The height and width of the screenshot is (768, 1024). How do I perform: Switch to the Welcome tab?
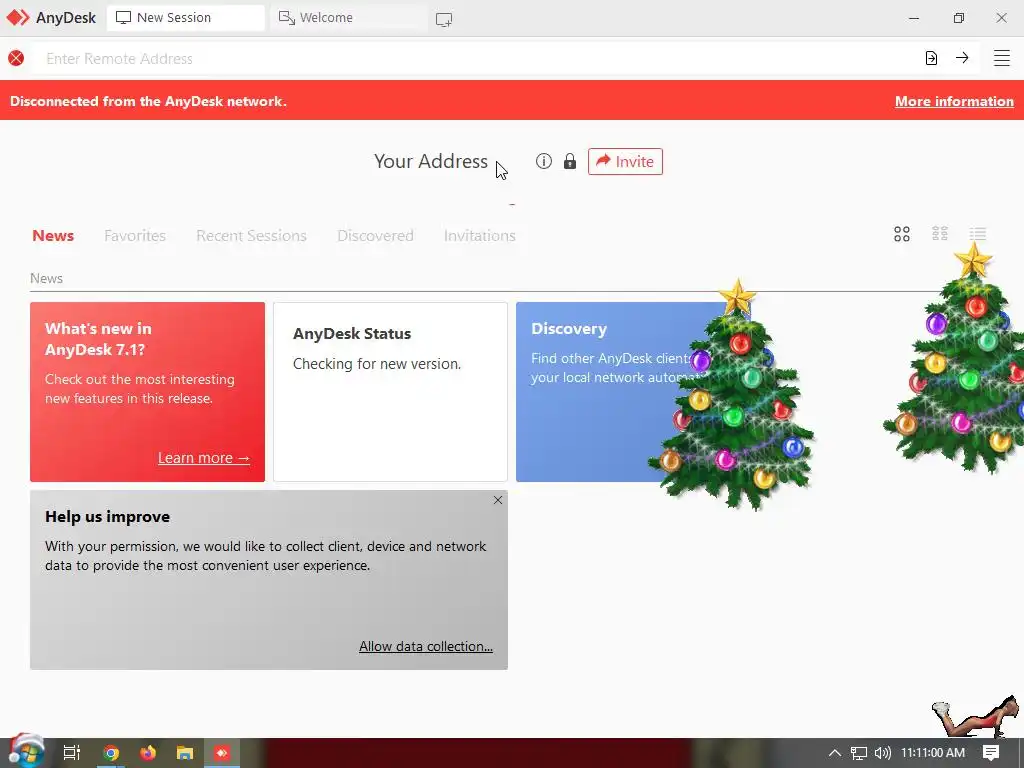point(348,18)
